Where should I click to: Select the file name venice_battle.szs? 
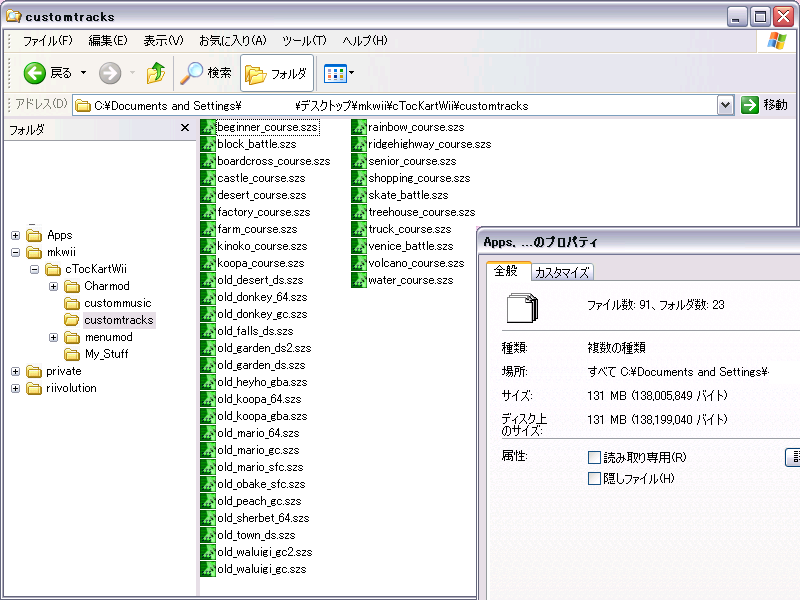[x=411, y=246]
